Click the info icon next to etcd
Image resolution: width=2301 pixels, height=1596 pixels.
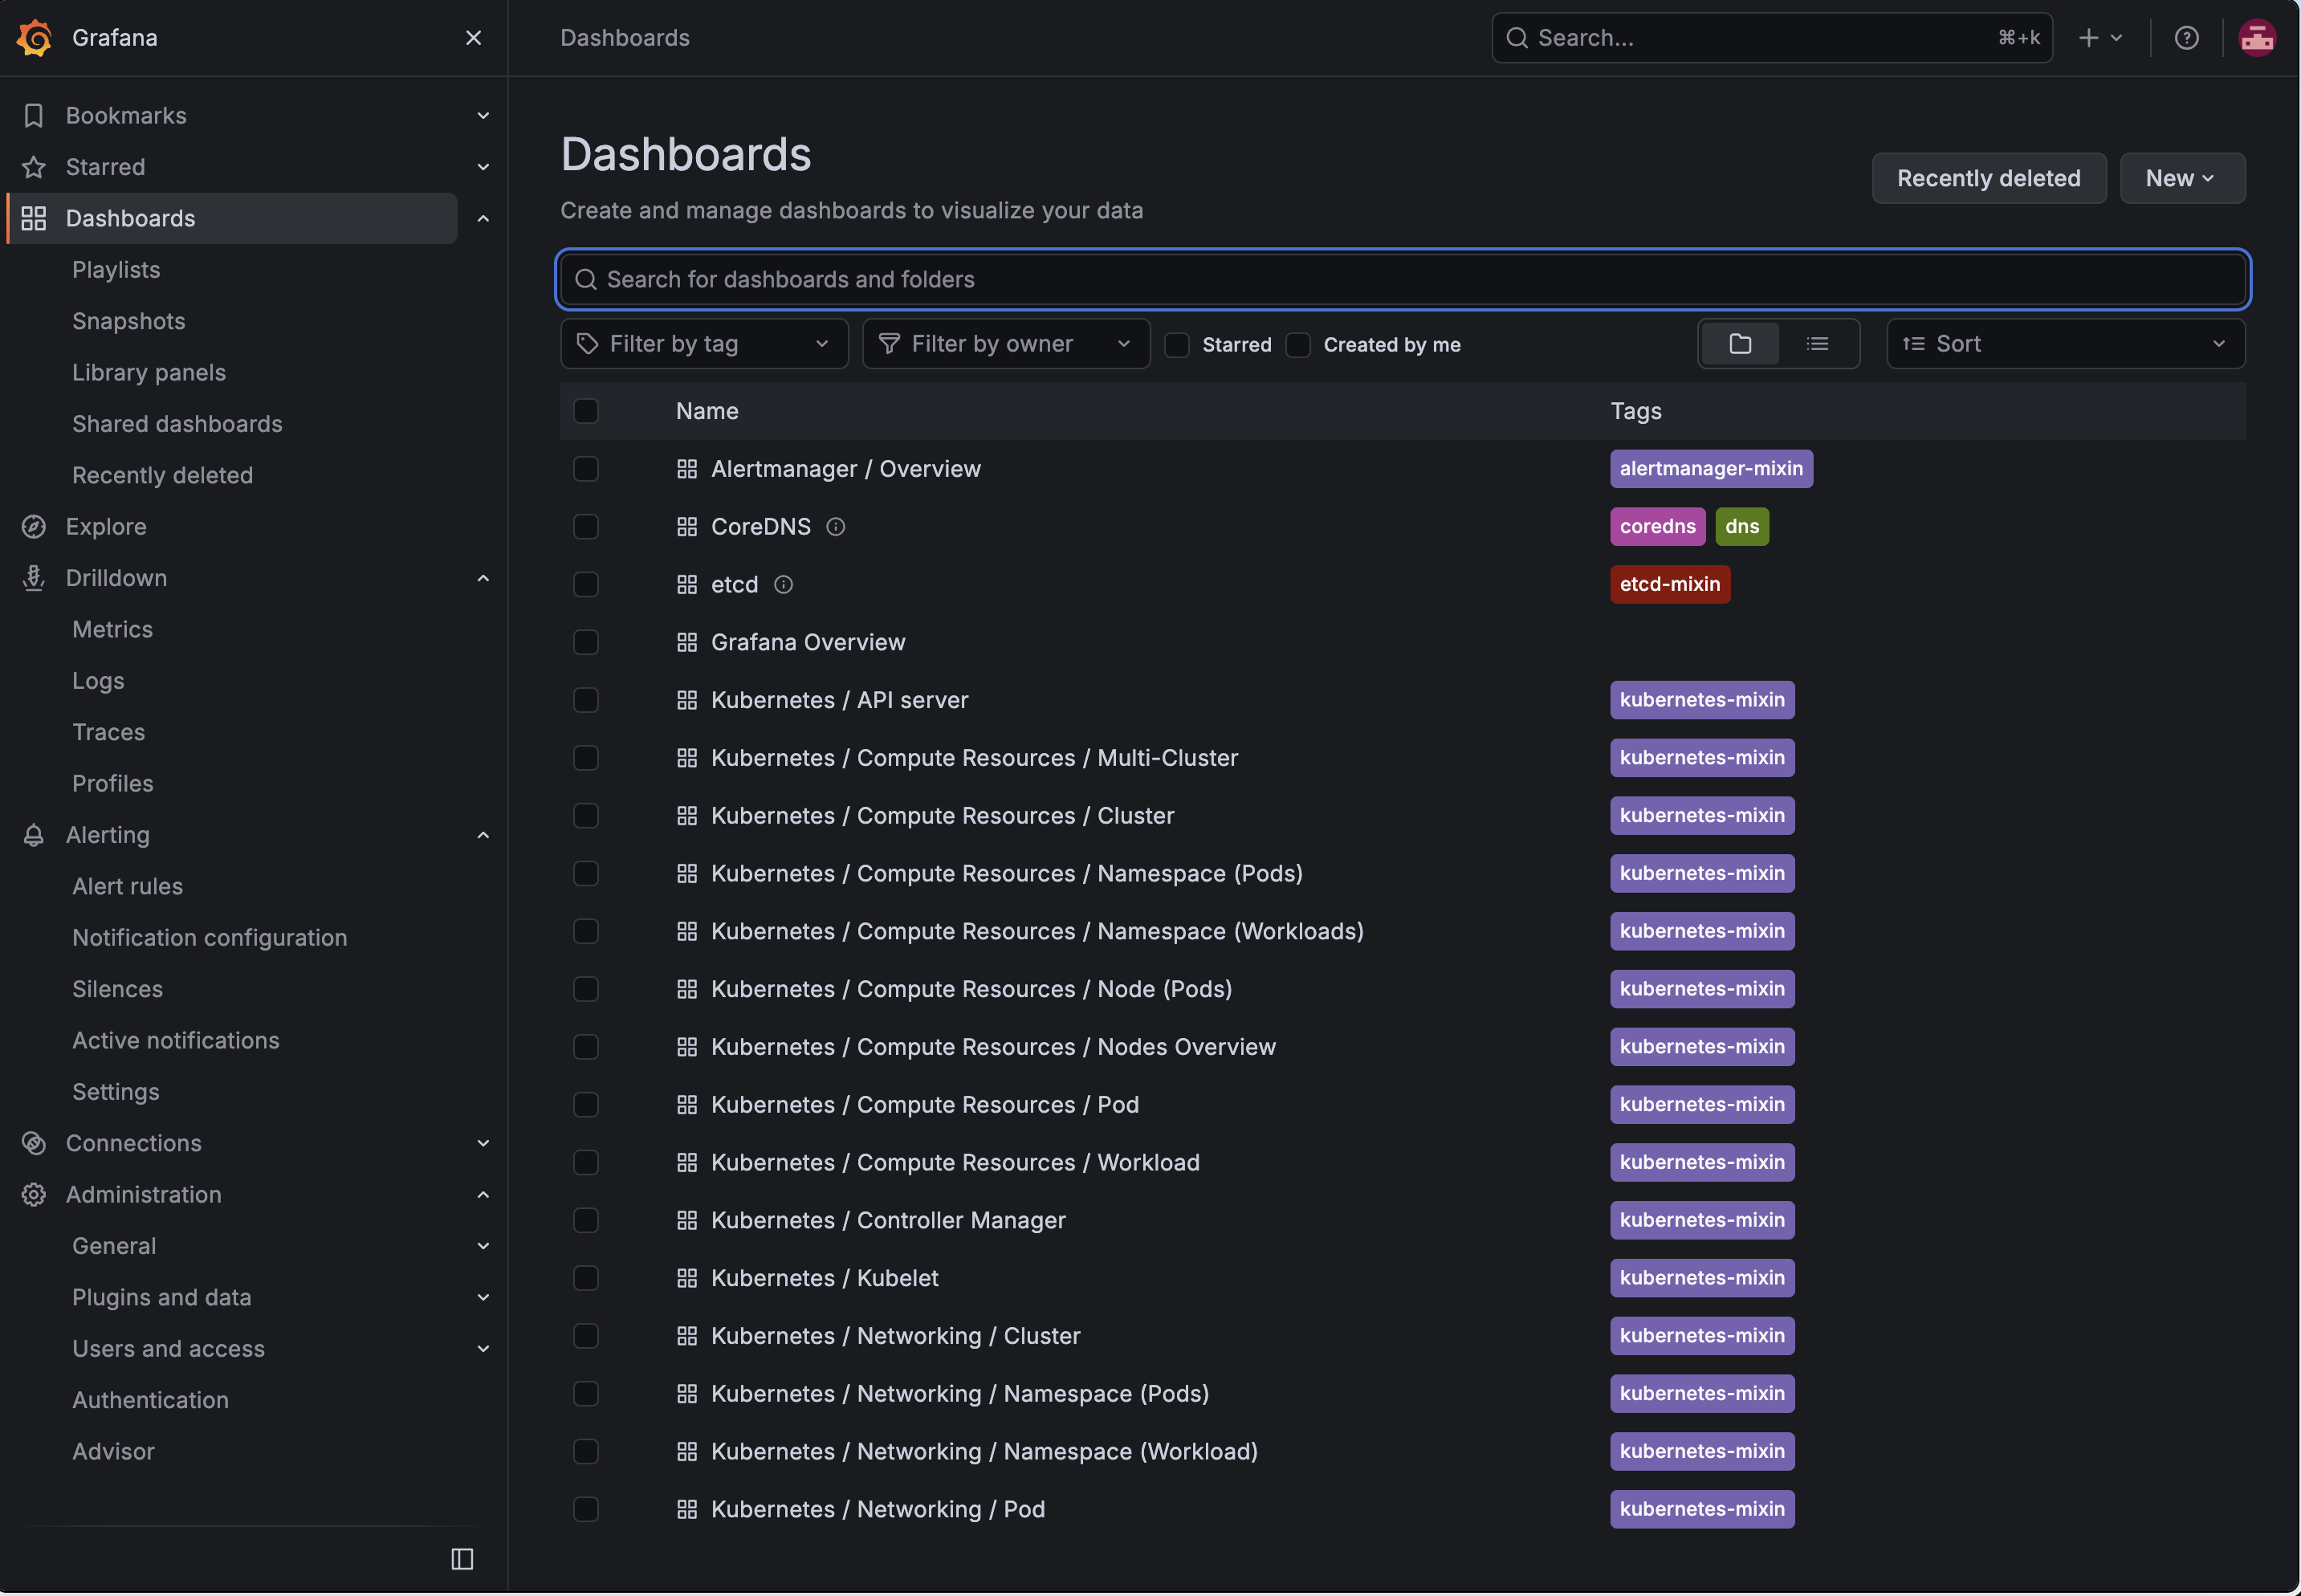(x=784, y=585)
